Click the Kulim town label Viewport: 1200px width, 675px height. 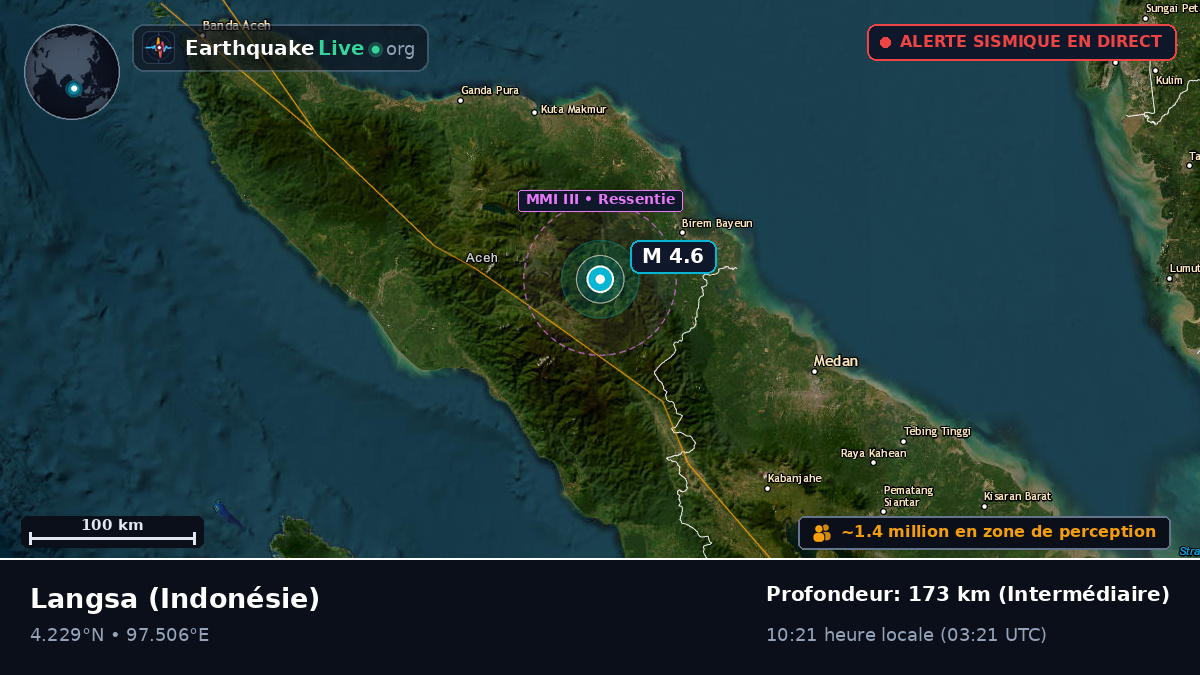point(1169,81)
